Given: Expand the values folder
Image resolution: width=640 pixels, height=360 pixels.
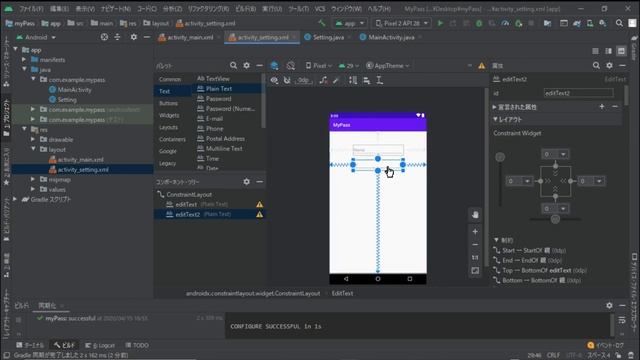Looking at the screenshot, I should [x=33, y=189].
